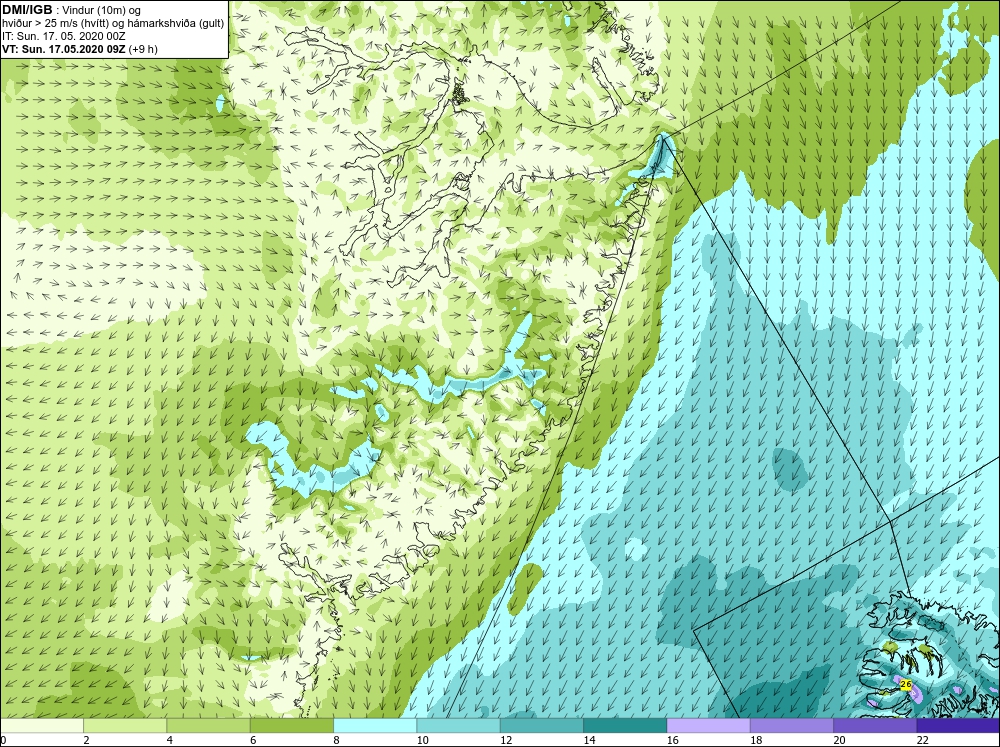Click the 6–8 m/s dark green legend swatch
Image resolution: width=1000 pixels, height=747 pixels.
pyautogui.click(x=291, y=726)
